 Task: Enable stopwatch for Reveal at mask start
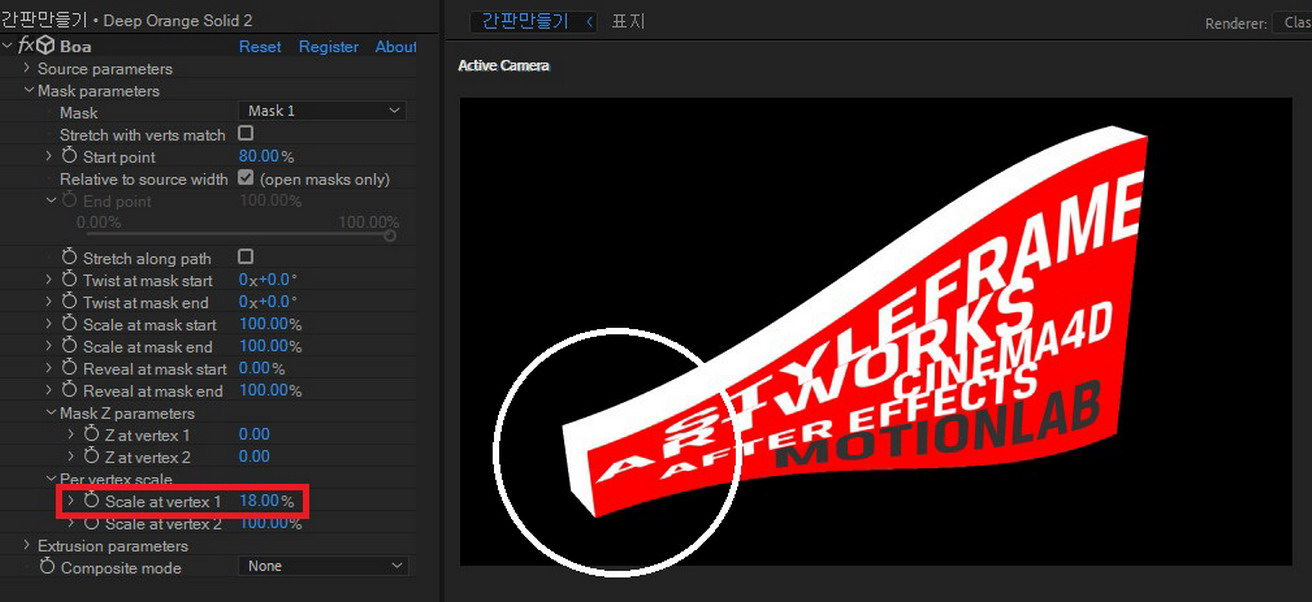pyautogui.click(x=69, y=368)
